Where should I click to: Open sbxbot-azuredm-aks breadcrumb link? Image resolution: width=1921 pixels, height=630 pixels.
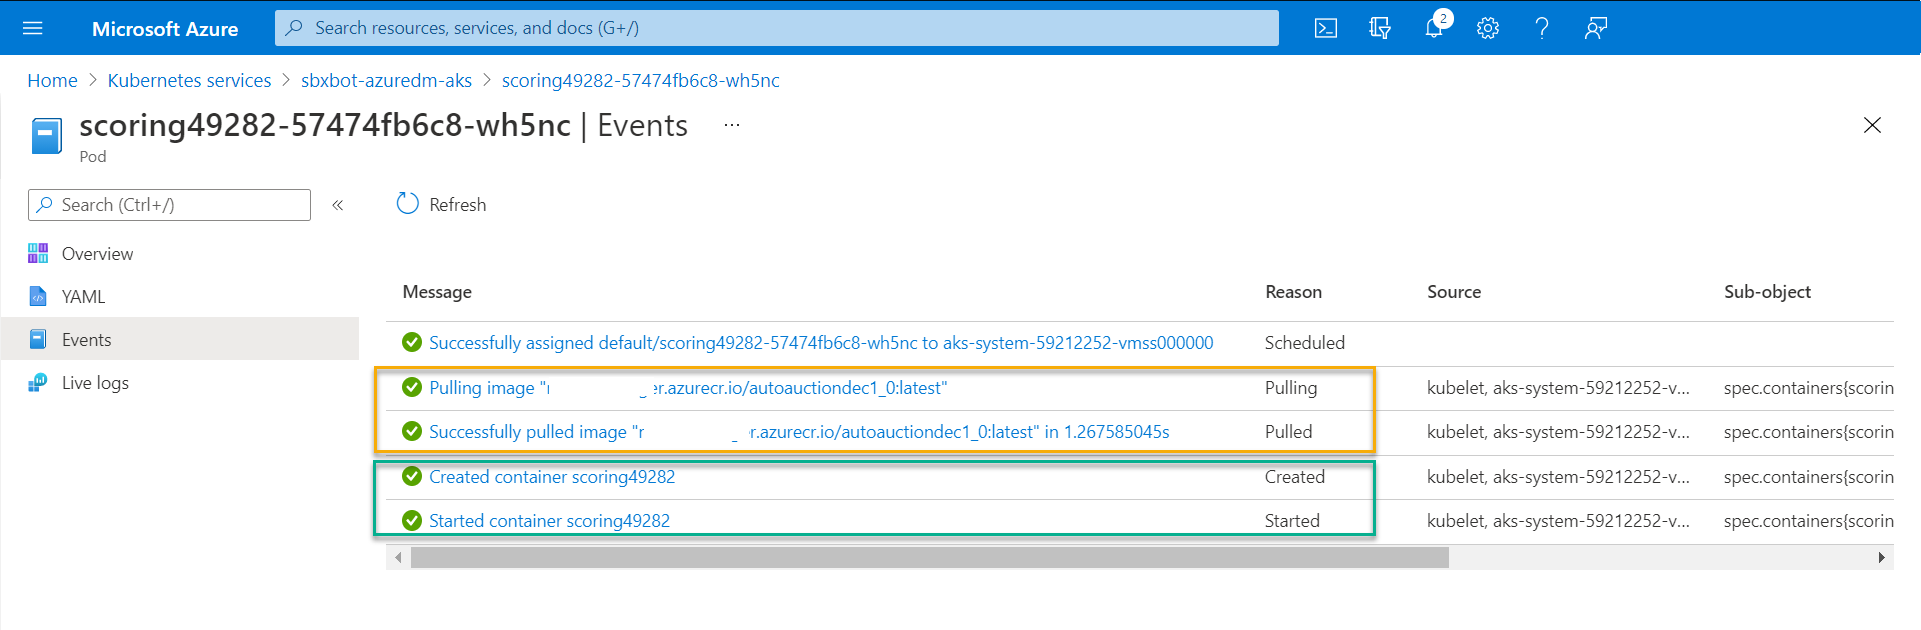click(x=386, y=81)
